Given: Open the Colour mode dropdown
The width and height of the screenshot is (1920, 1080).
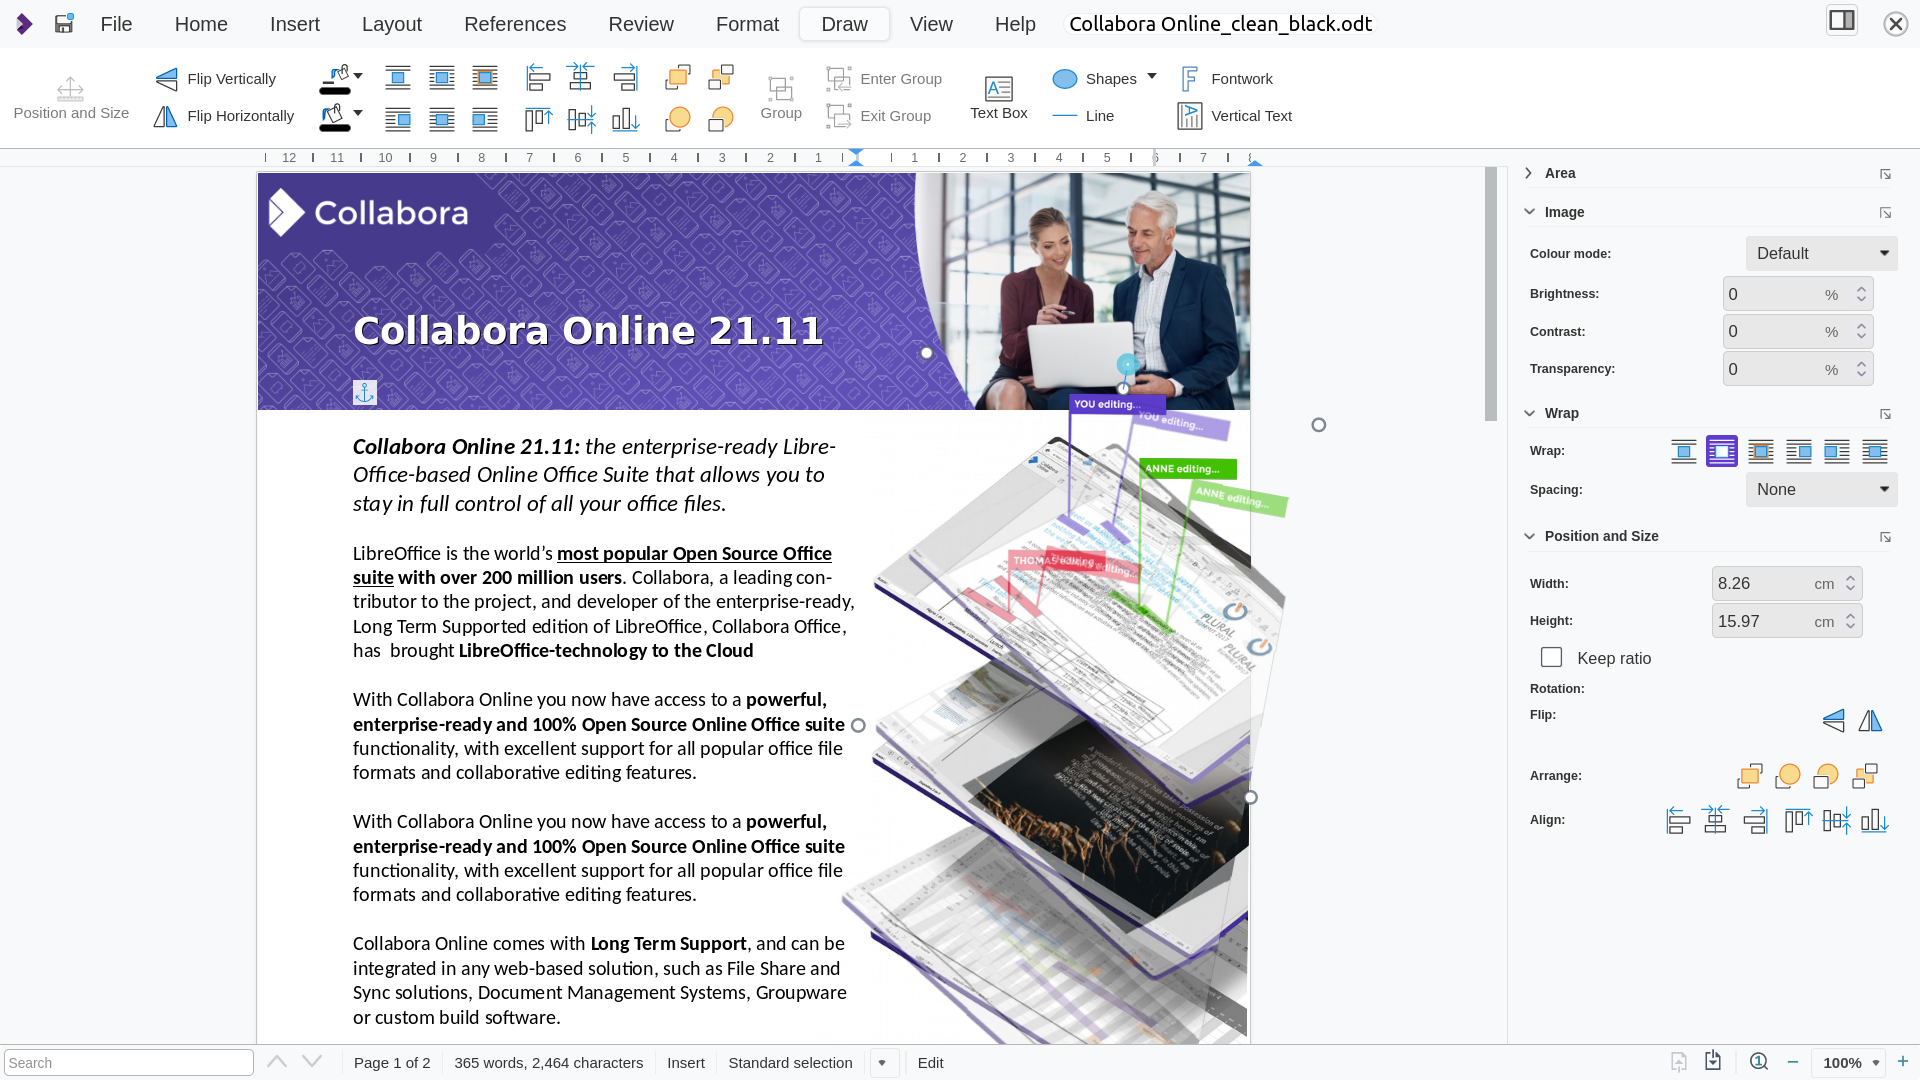Looking at the screenshot, I should [1821, 254].
